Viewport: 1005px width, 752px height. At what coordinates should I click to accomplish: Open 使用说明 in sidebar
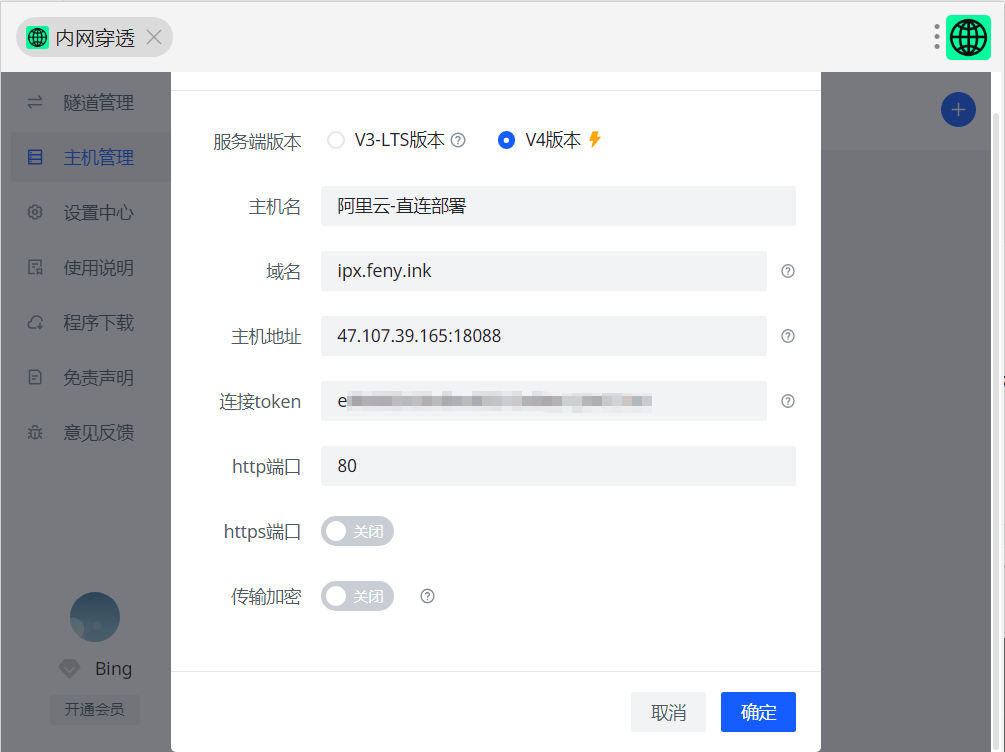[91, 267]
